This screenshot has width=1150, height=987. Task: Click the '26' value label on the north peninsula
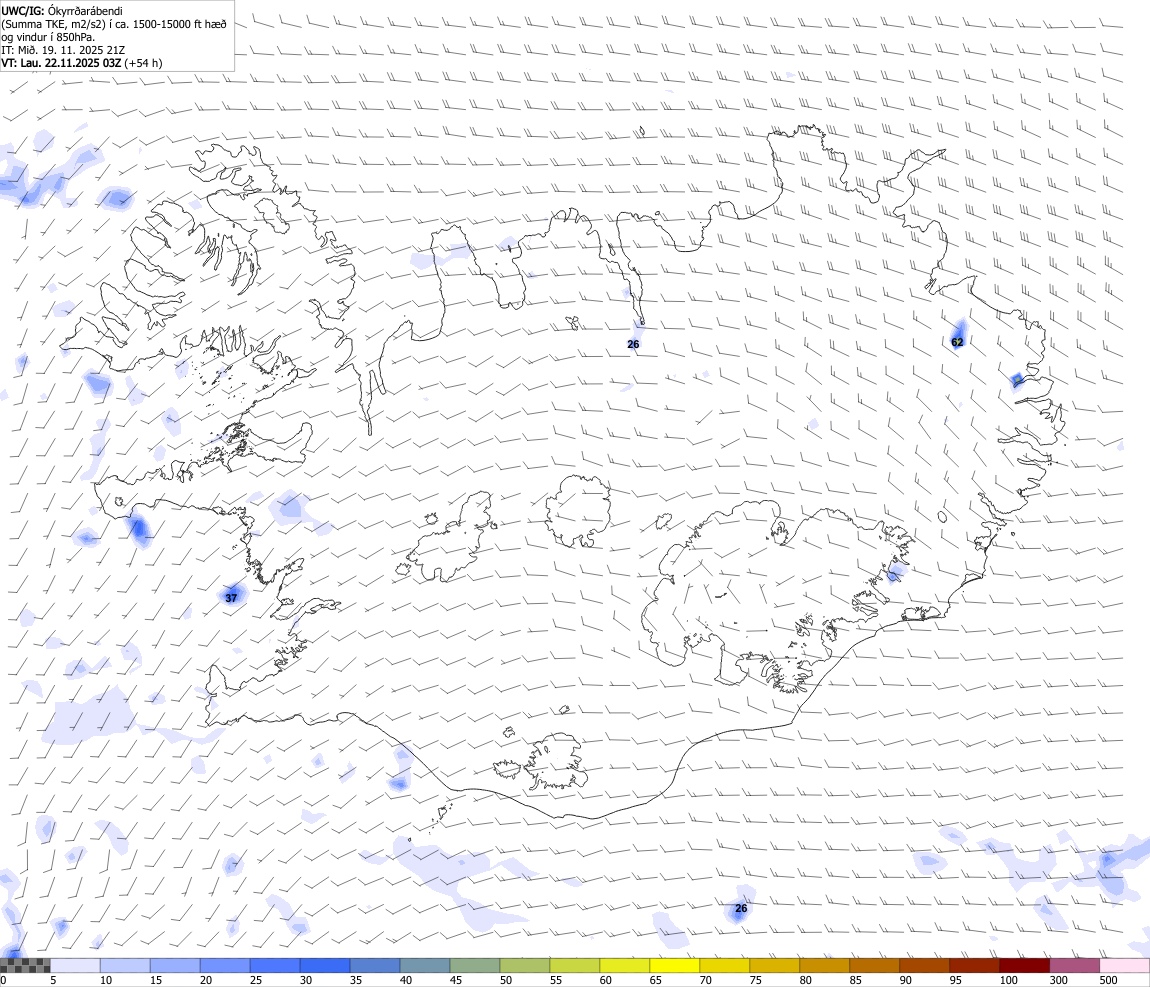point(633,345)
